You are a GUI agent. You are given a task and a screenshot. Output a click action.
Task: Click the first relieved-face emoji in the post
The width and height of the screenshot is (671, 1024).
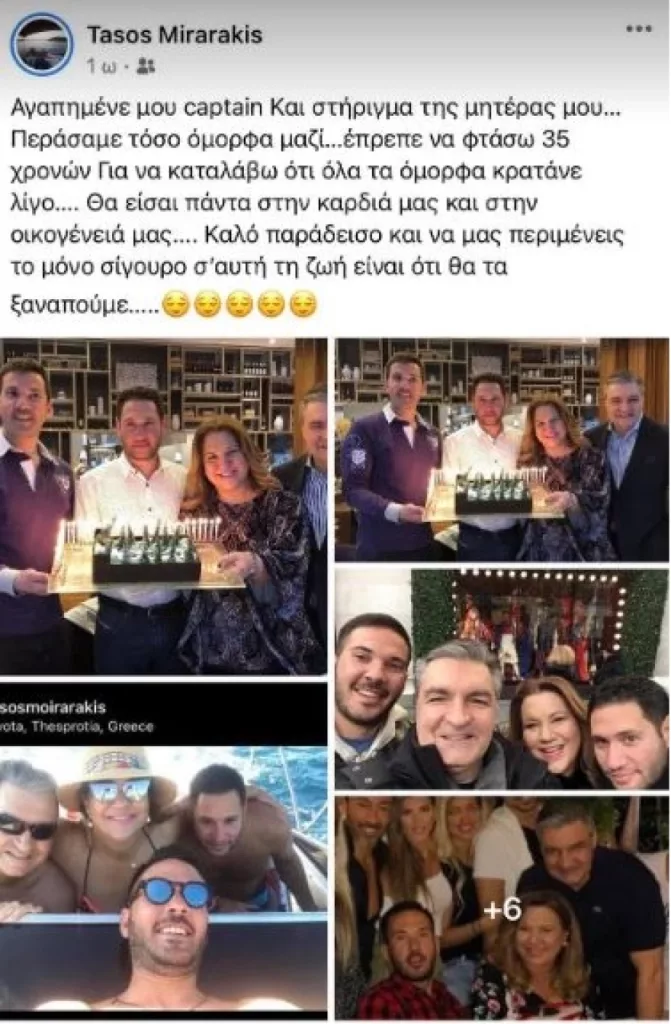tap(175, 304)
